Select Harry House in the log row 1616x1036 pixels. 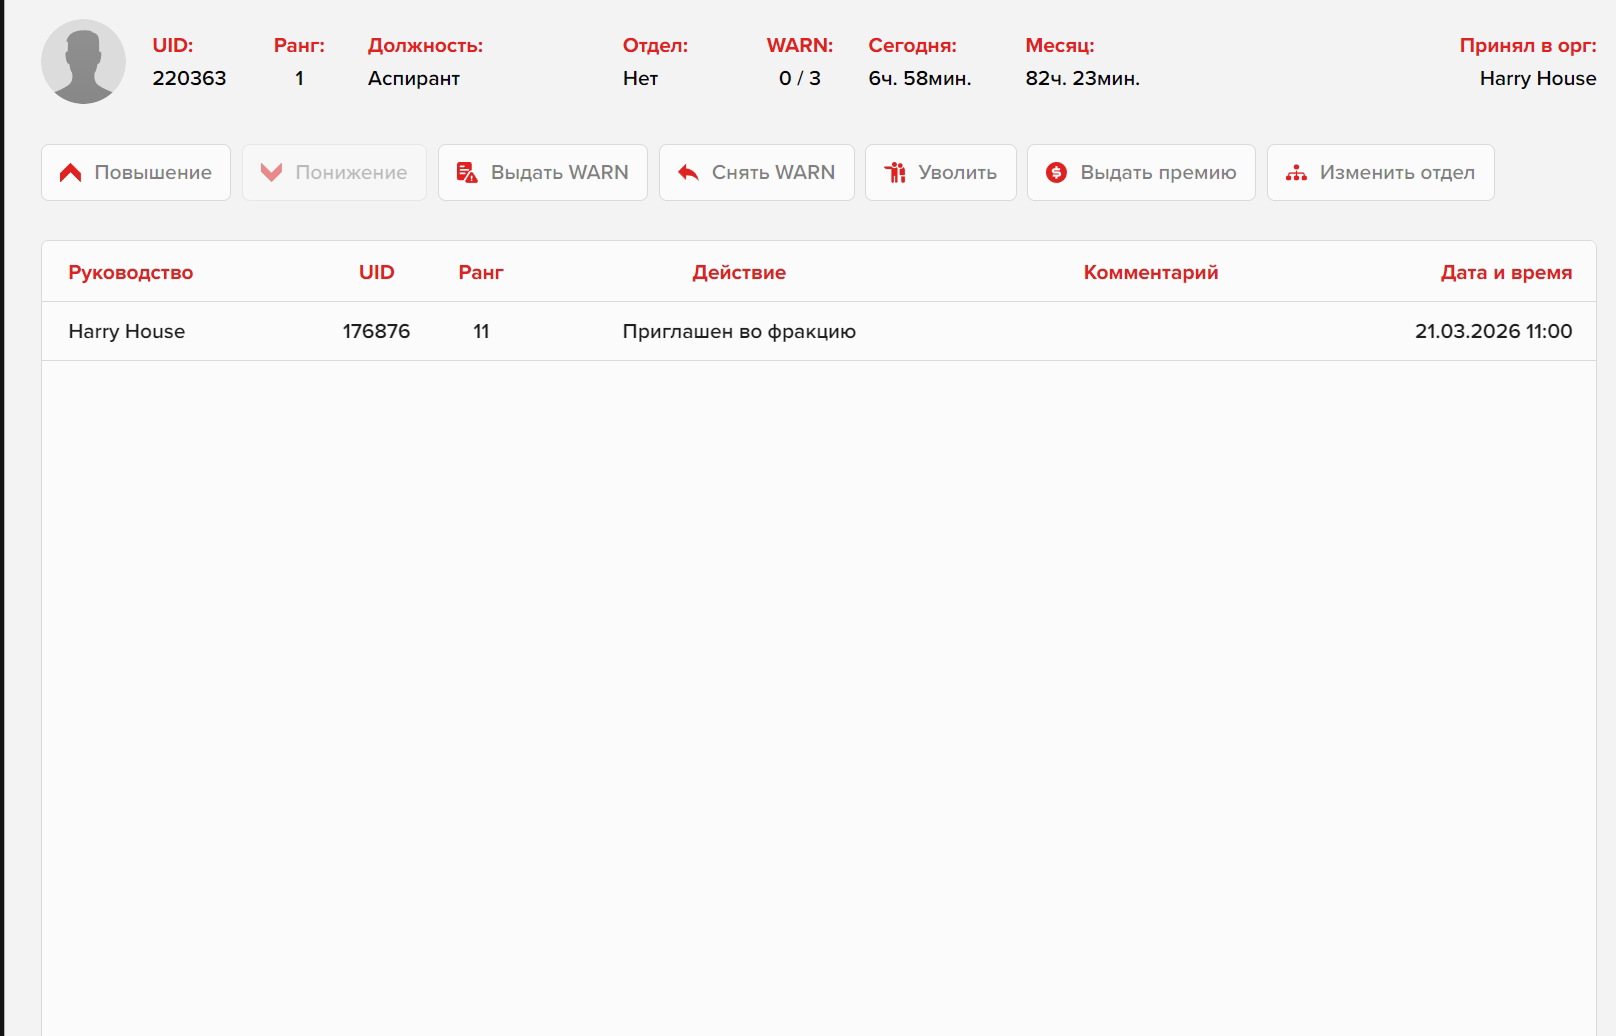[127, 331]
